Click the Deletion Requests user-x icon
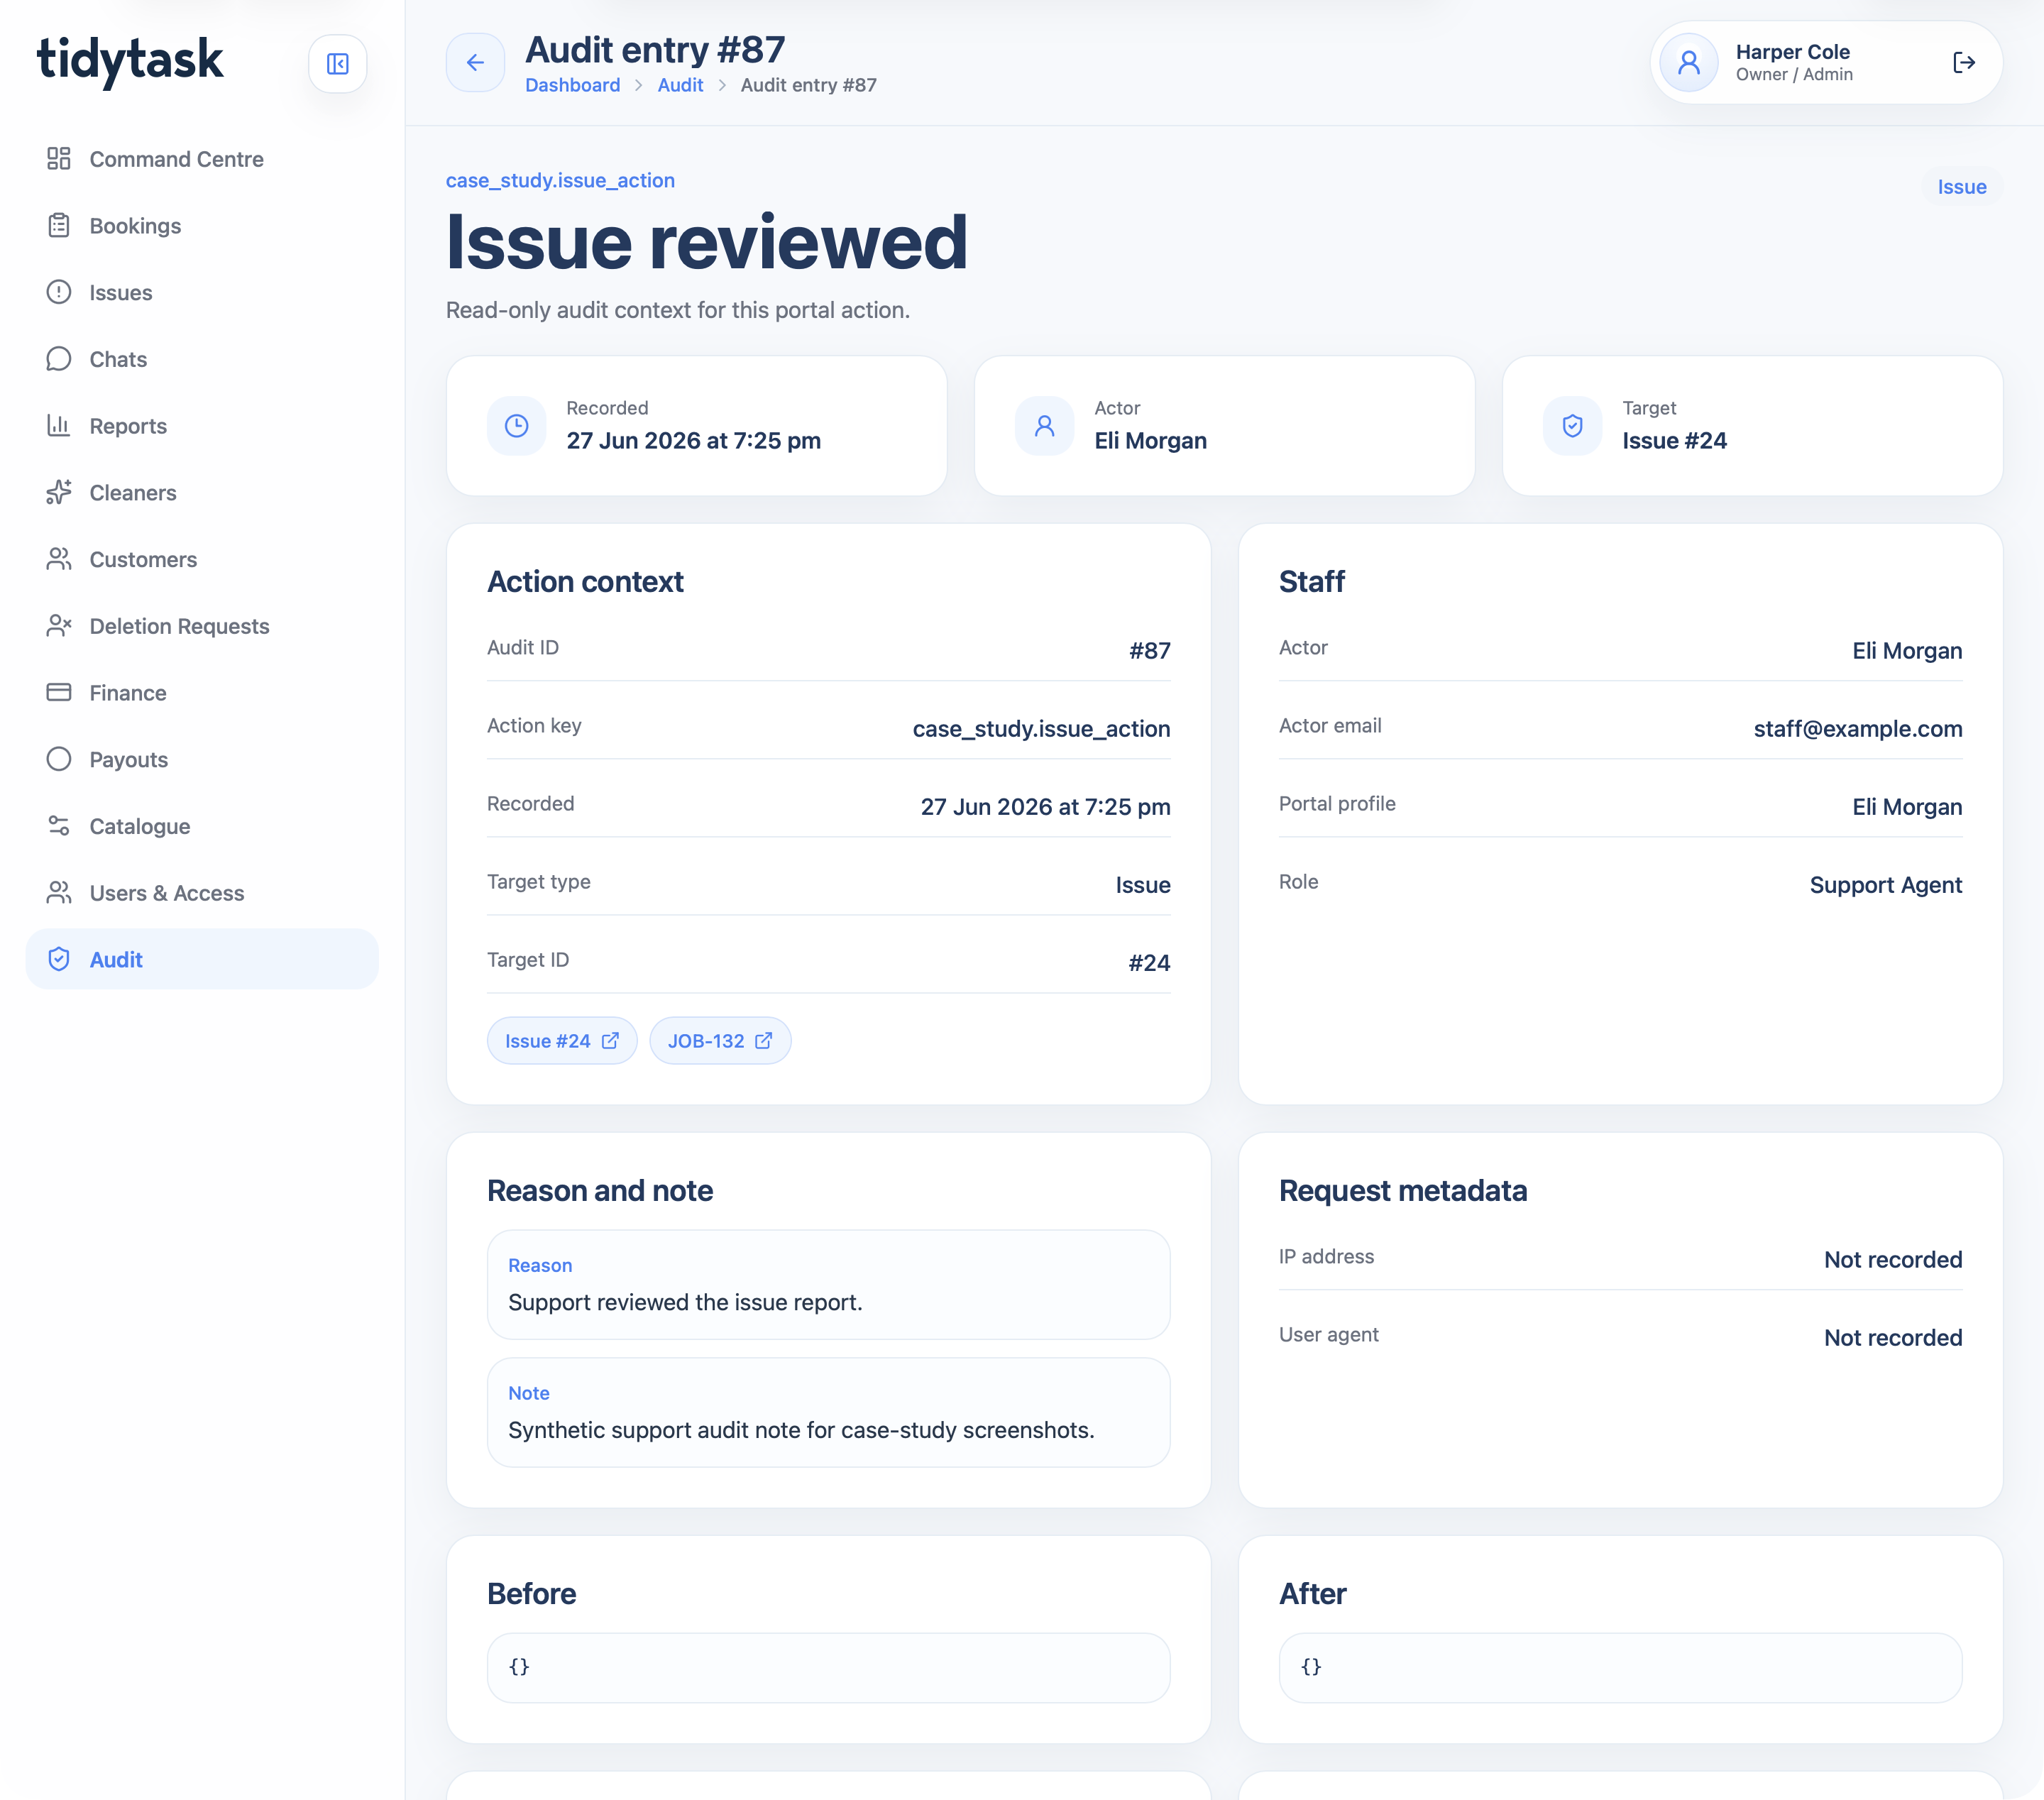2044x1800 pixels. [x=59, y=625]
